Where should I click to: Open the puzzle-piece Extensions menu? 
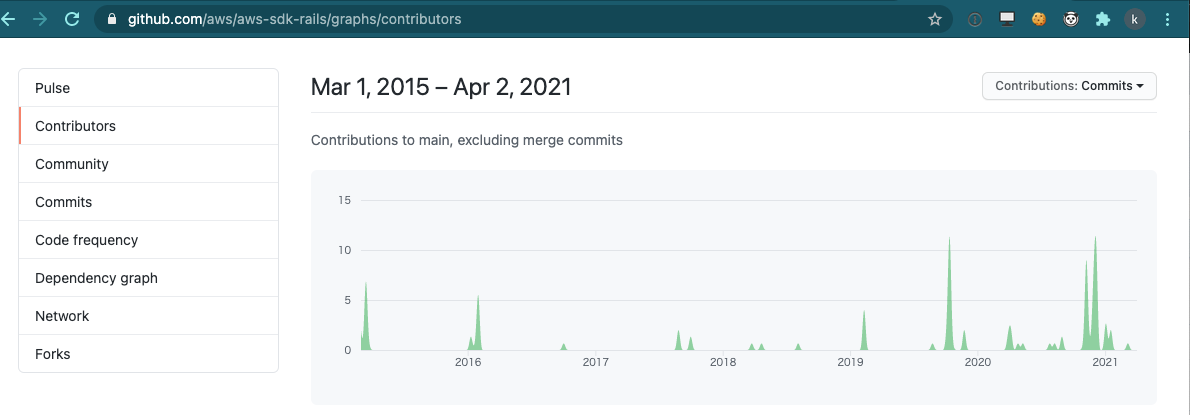point(1103,19)
